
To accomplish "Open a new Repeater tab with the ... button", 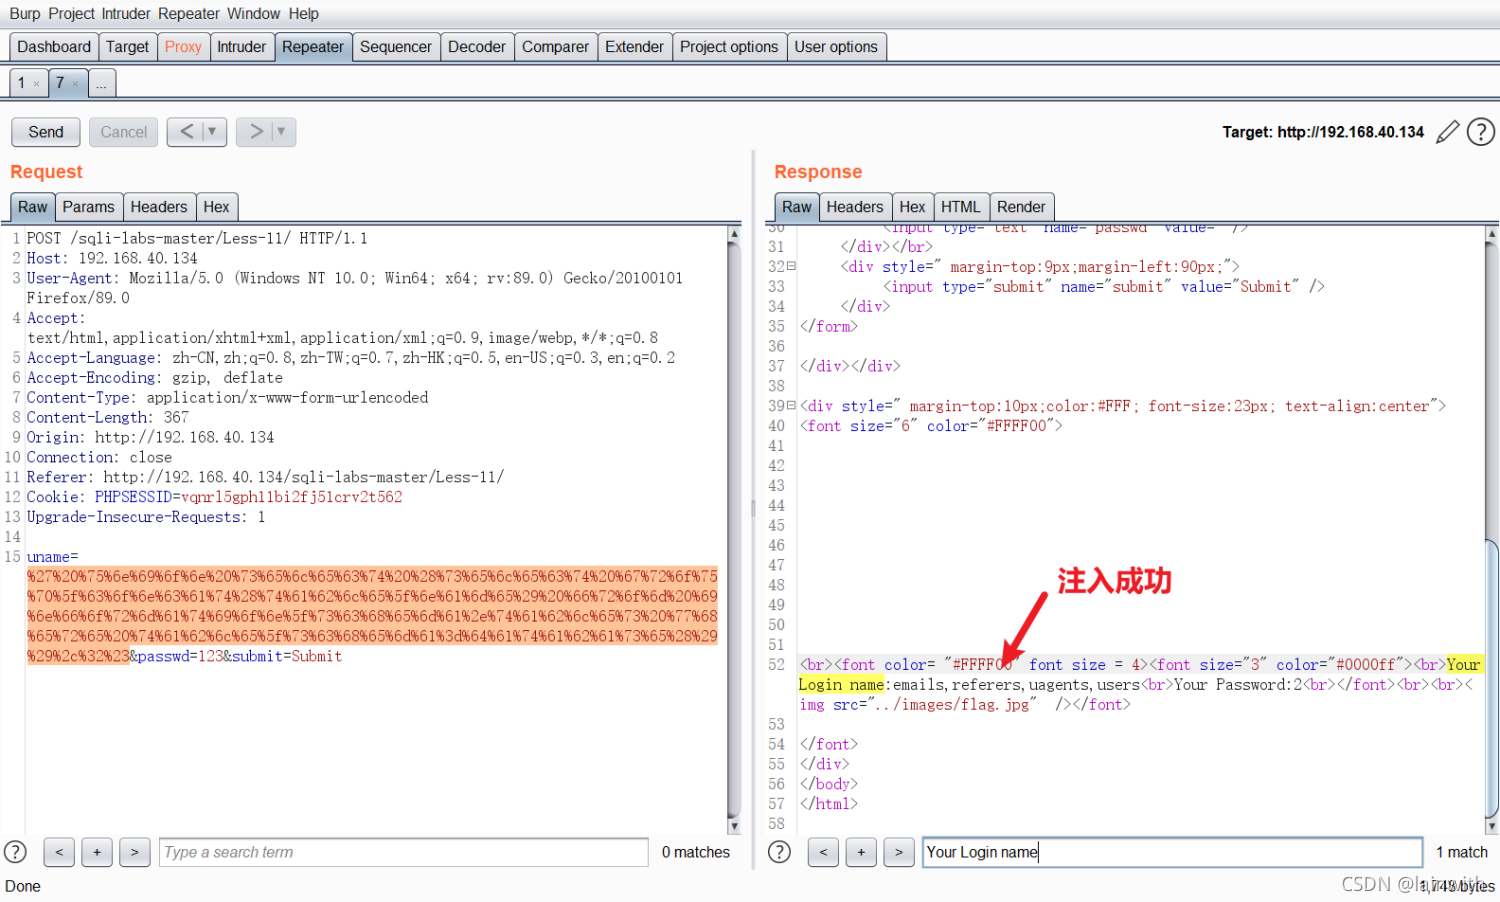I will (102, 83).
